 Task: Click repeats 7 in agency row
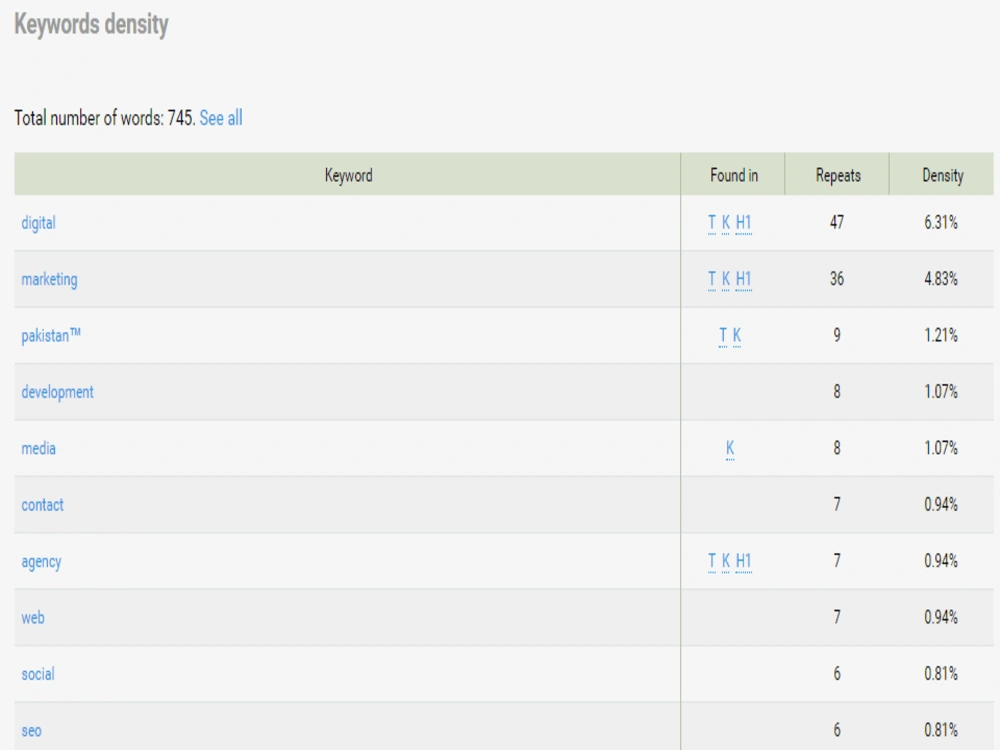(837, 561)
